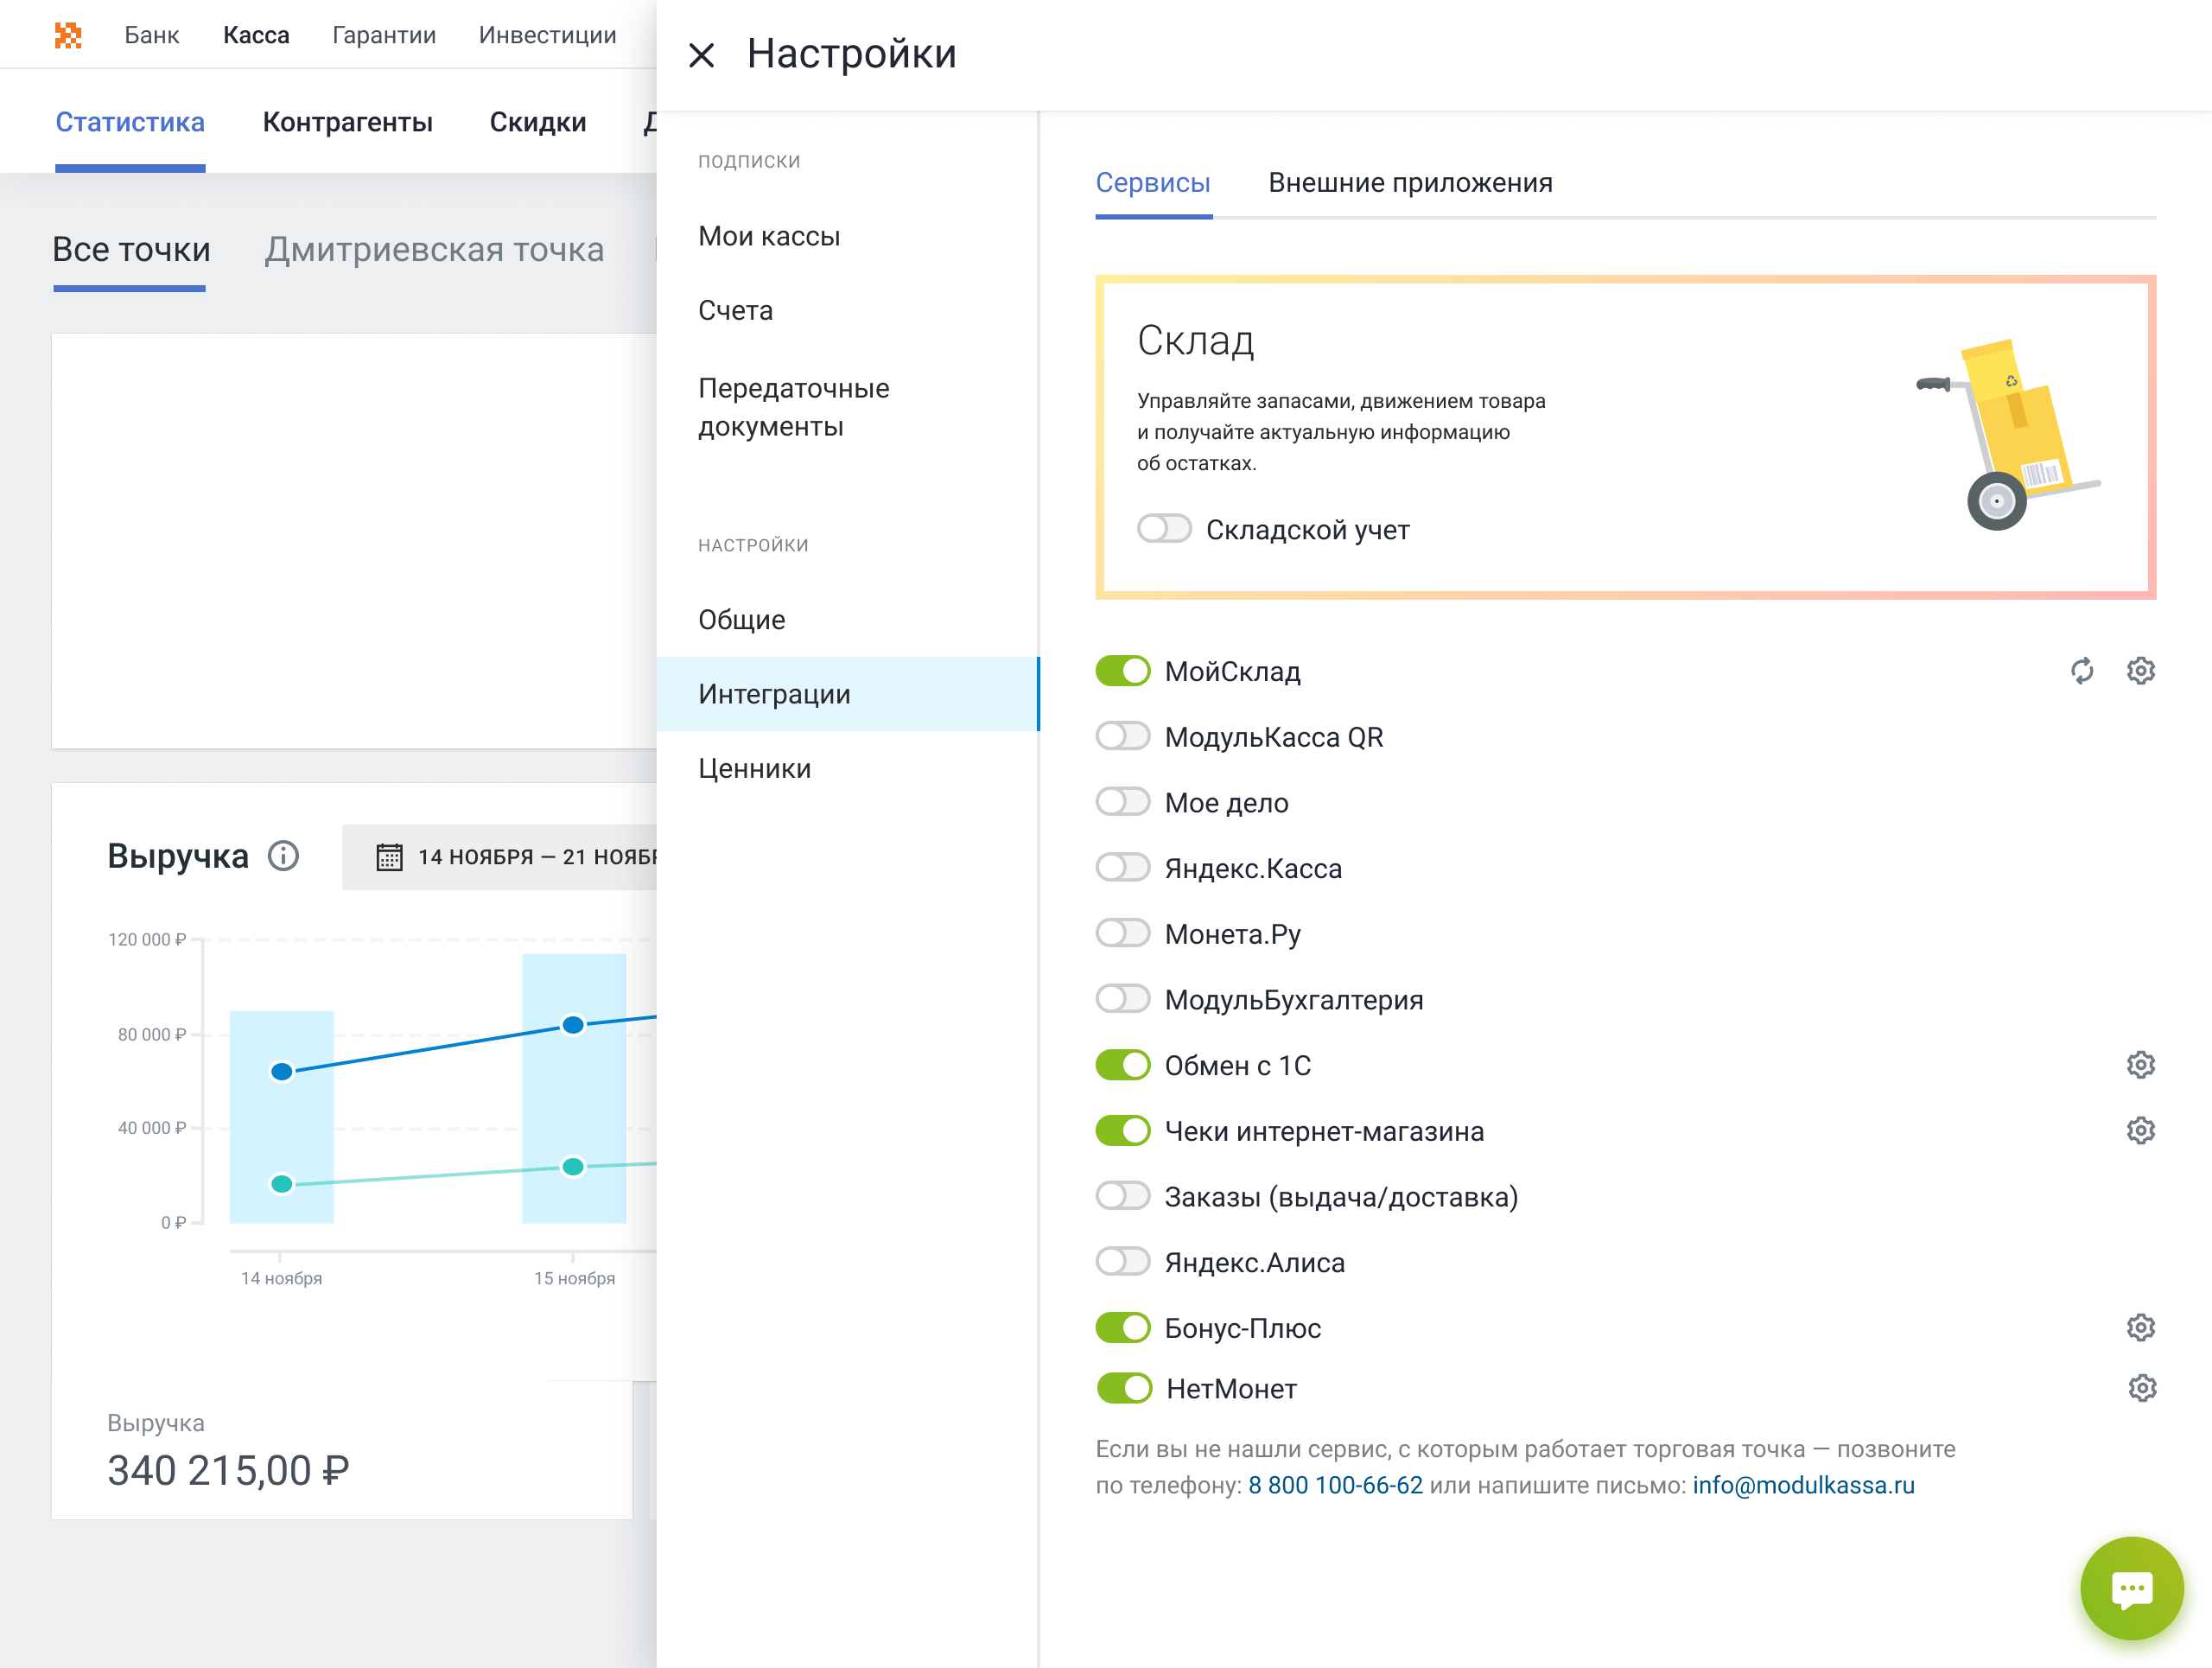Open Ценники in the sidebar
The height and width of the screenshot is (1668, 2212).
click(849, 768)
